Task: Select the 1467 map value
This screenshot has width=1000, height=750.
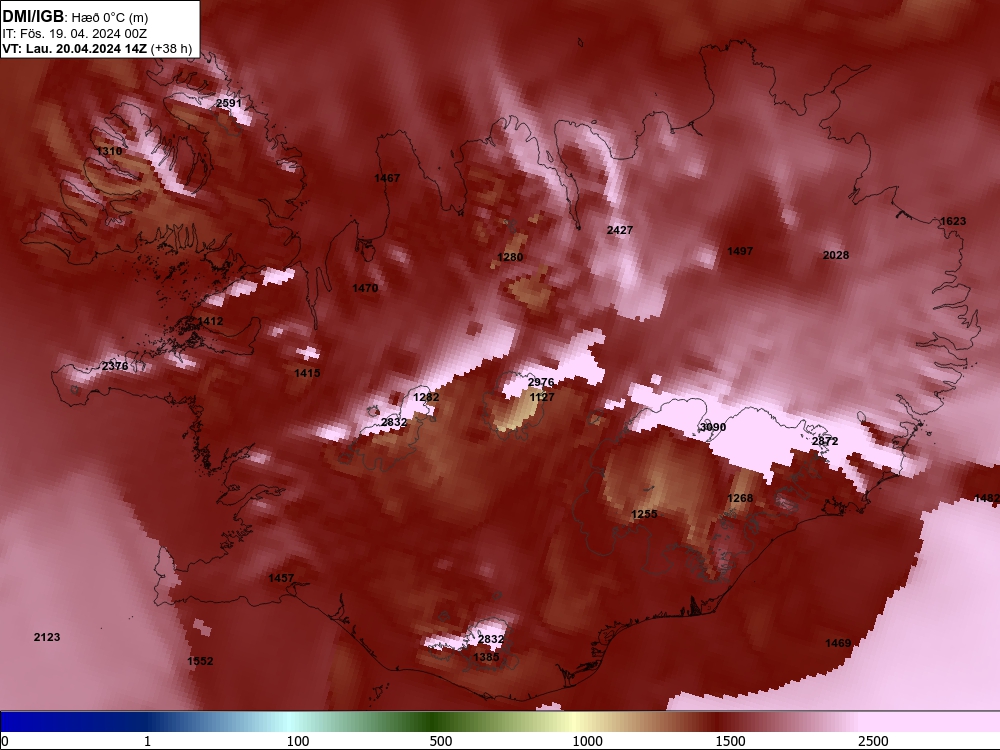Action: pos(387,178)
